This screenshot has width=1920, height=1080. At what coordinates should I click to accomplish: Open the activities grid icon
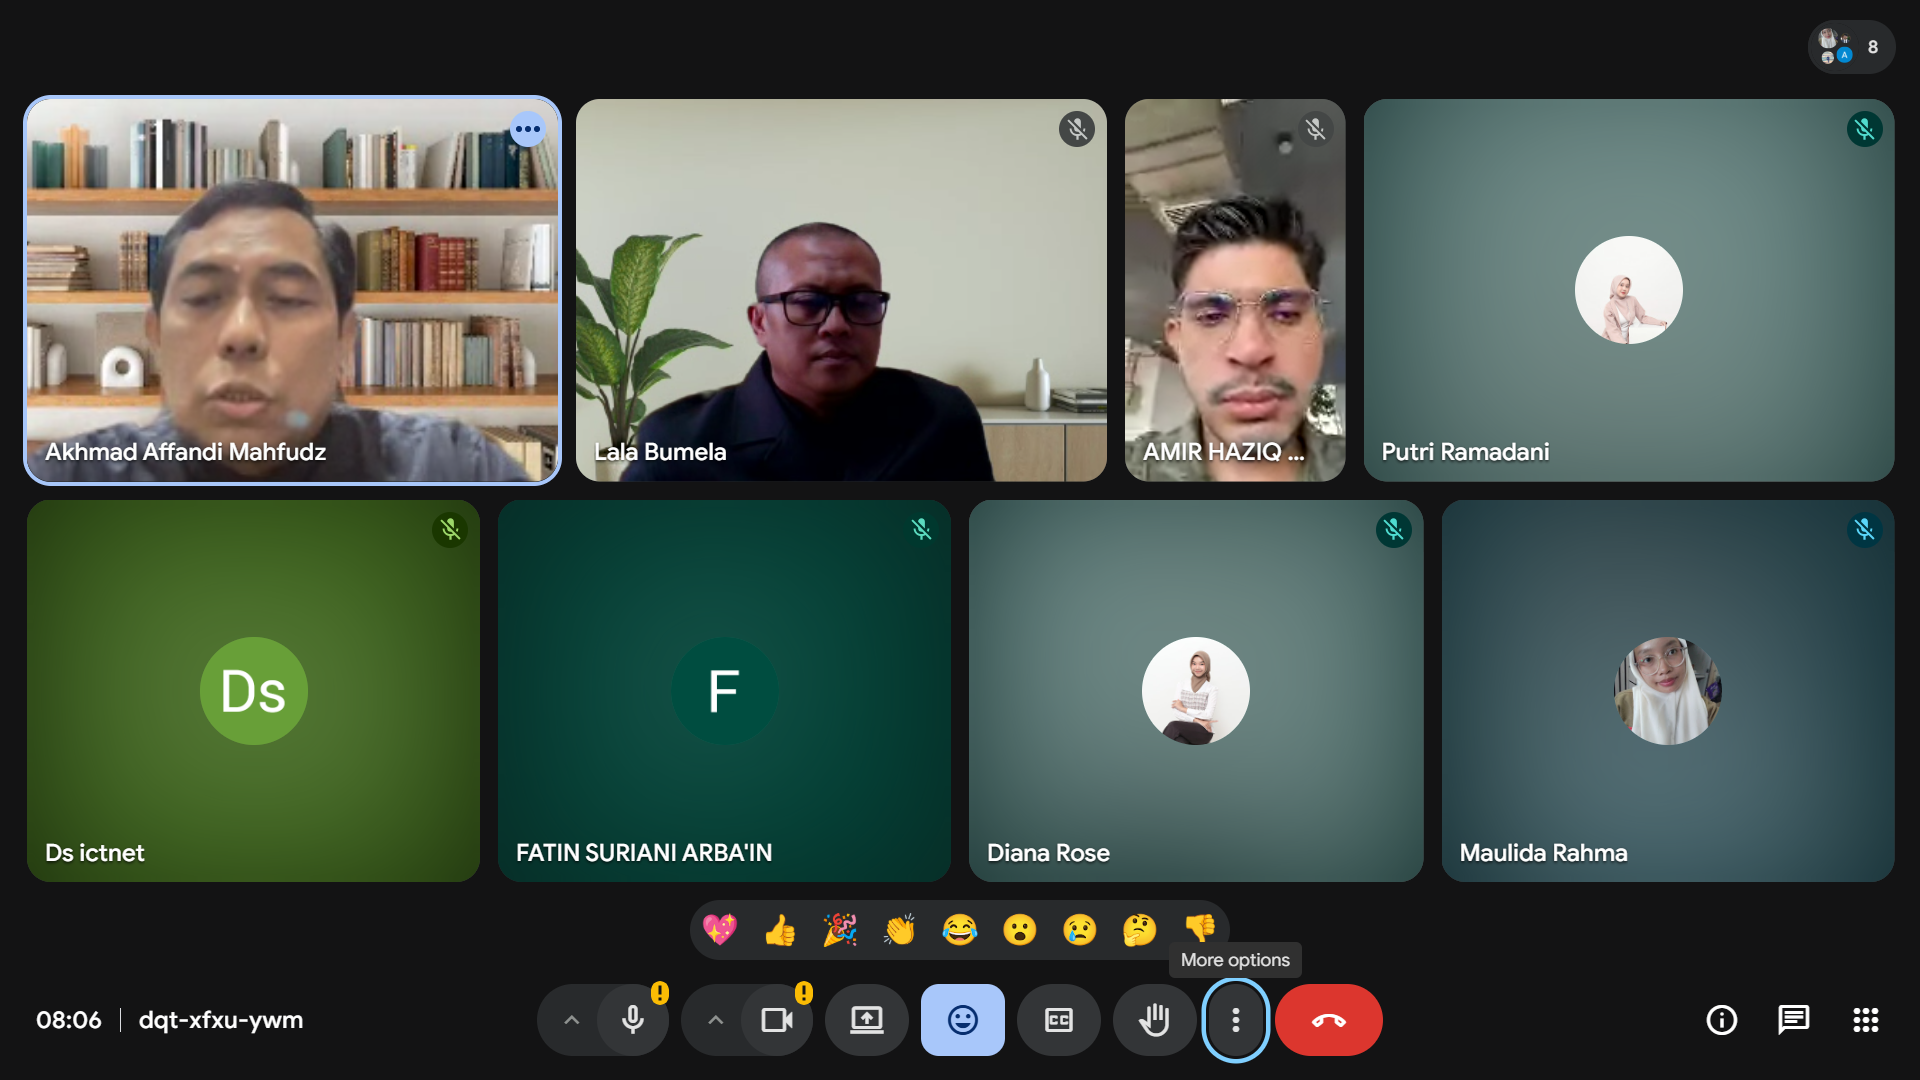click(1865, 1020)
